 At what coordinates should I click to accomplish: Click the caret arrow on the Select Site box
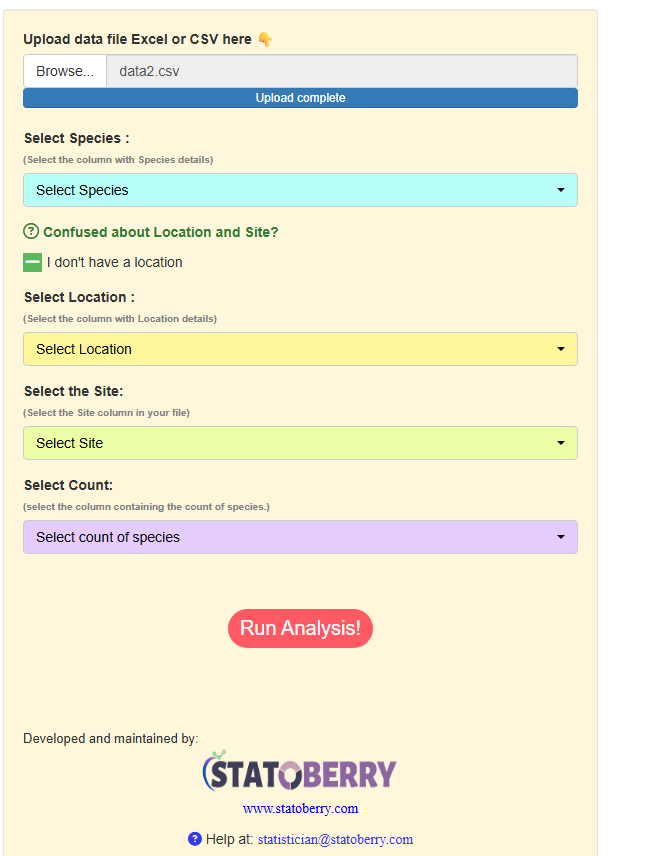561,443
